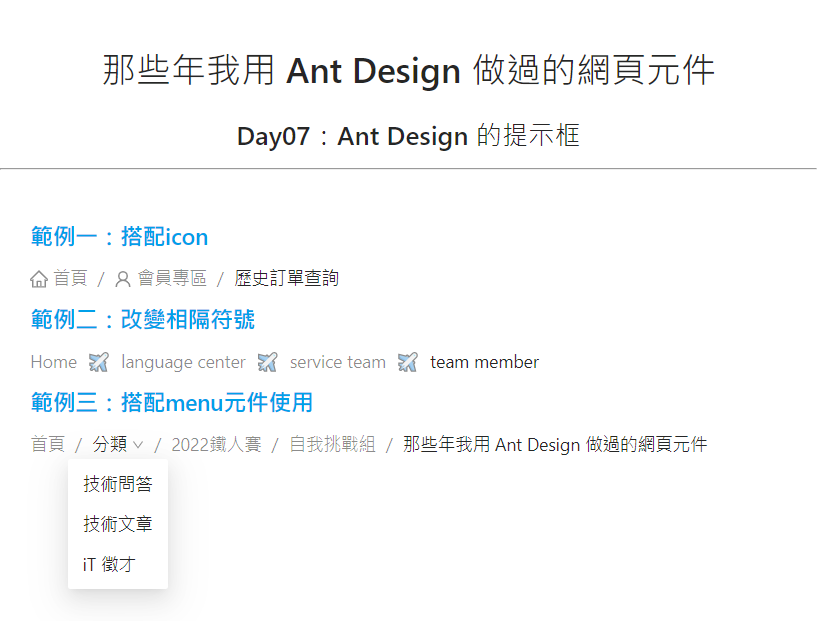Viewport: 817px width, 621px height.
Task: Open the 自我挑戰組 breadcrumb
Action: (332, 444)
